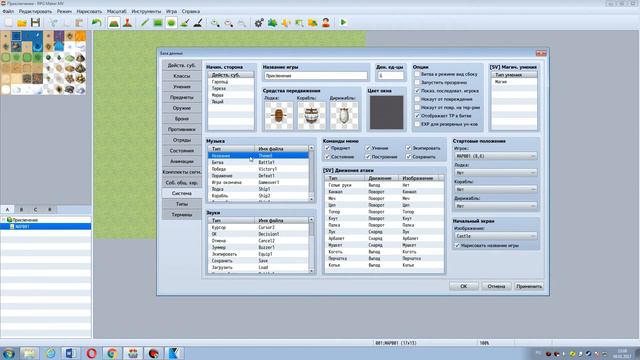The height and width of the screenshot is (360, 640).
Task: Start Playtest with green play icon
Action: (x=343, y=22)
